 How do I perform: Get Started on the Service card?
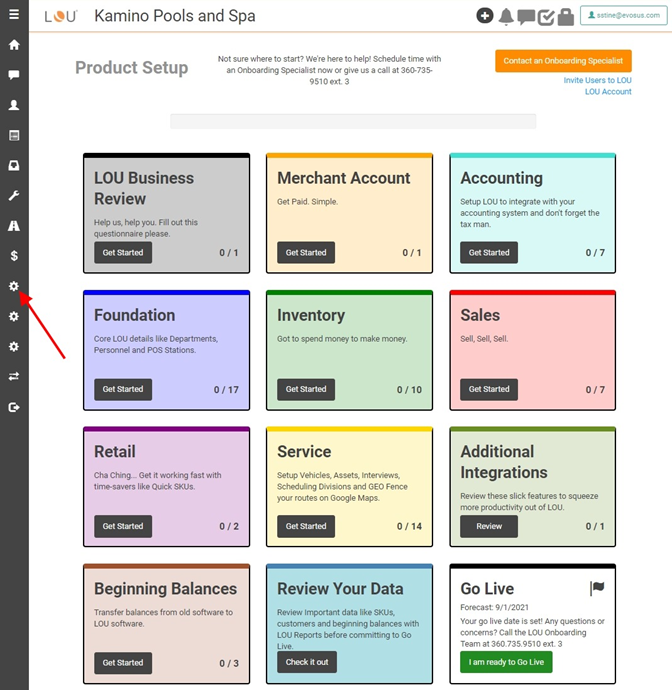click(306, 526)
